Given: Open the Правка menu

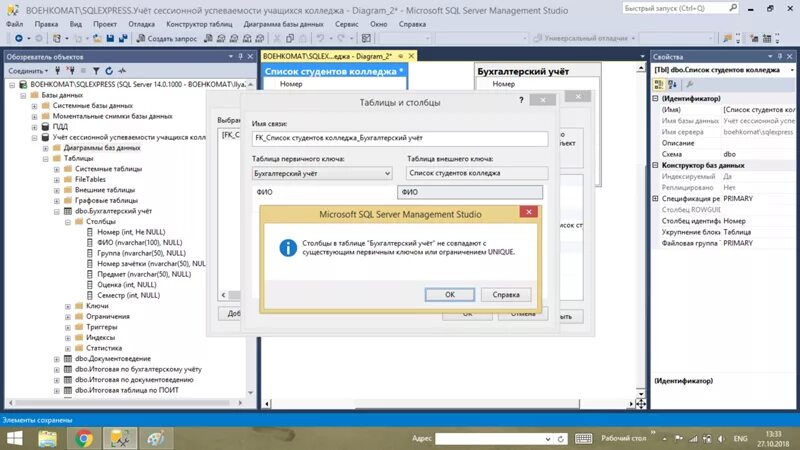Looking at the screenshot, I should (46, 24).
